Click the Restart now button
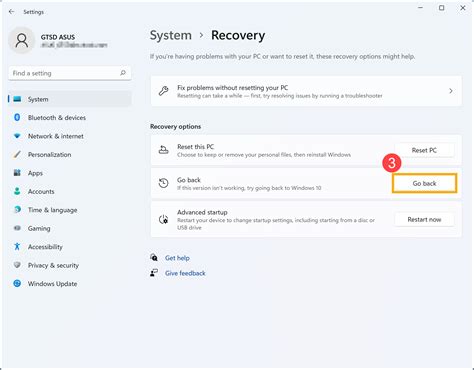This screenshot has height=370, width=474. coord(424,219)
